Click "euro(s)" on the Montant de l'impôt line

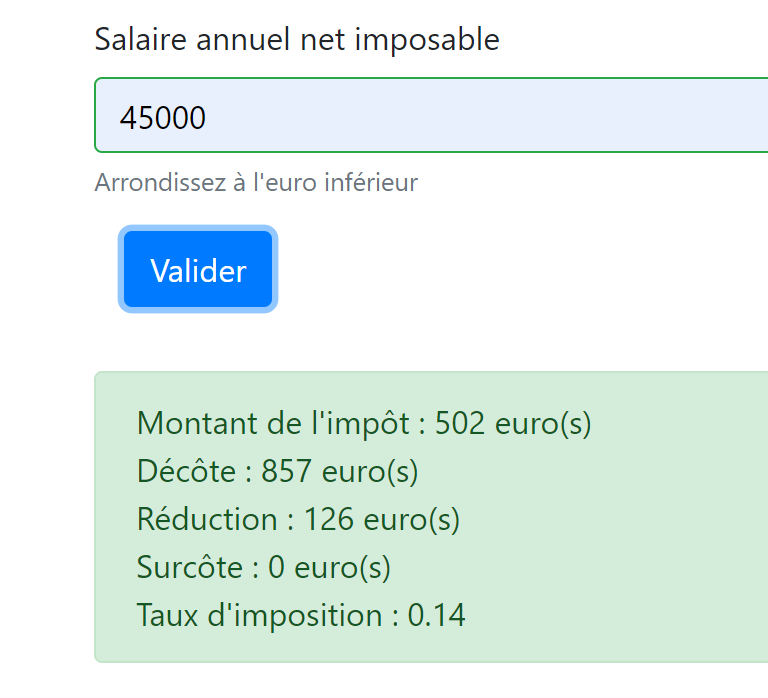coord(543,423)
